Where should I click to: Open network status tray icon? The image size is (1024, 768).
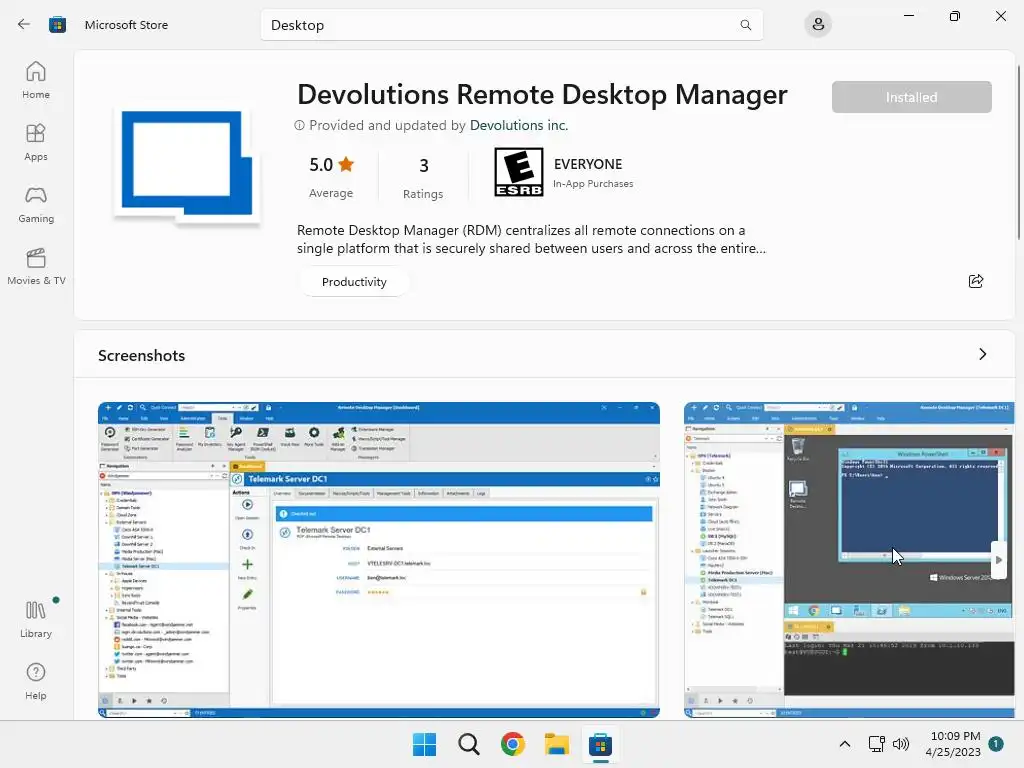click(876, 744)
